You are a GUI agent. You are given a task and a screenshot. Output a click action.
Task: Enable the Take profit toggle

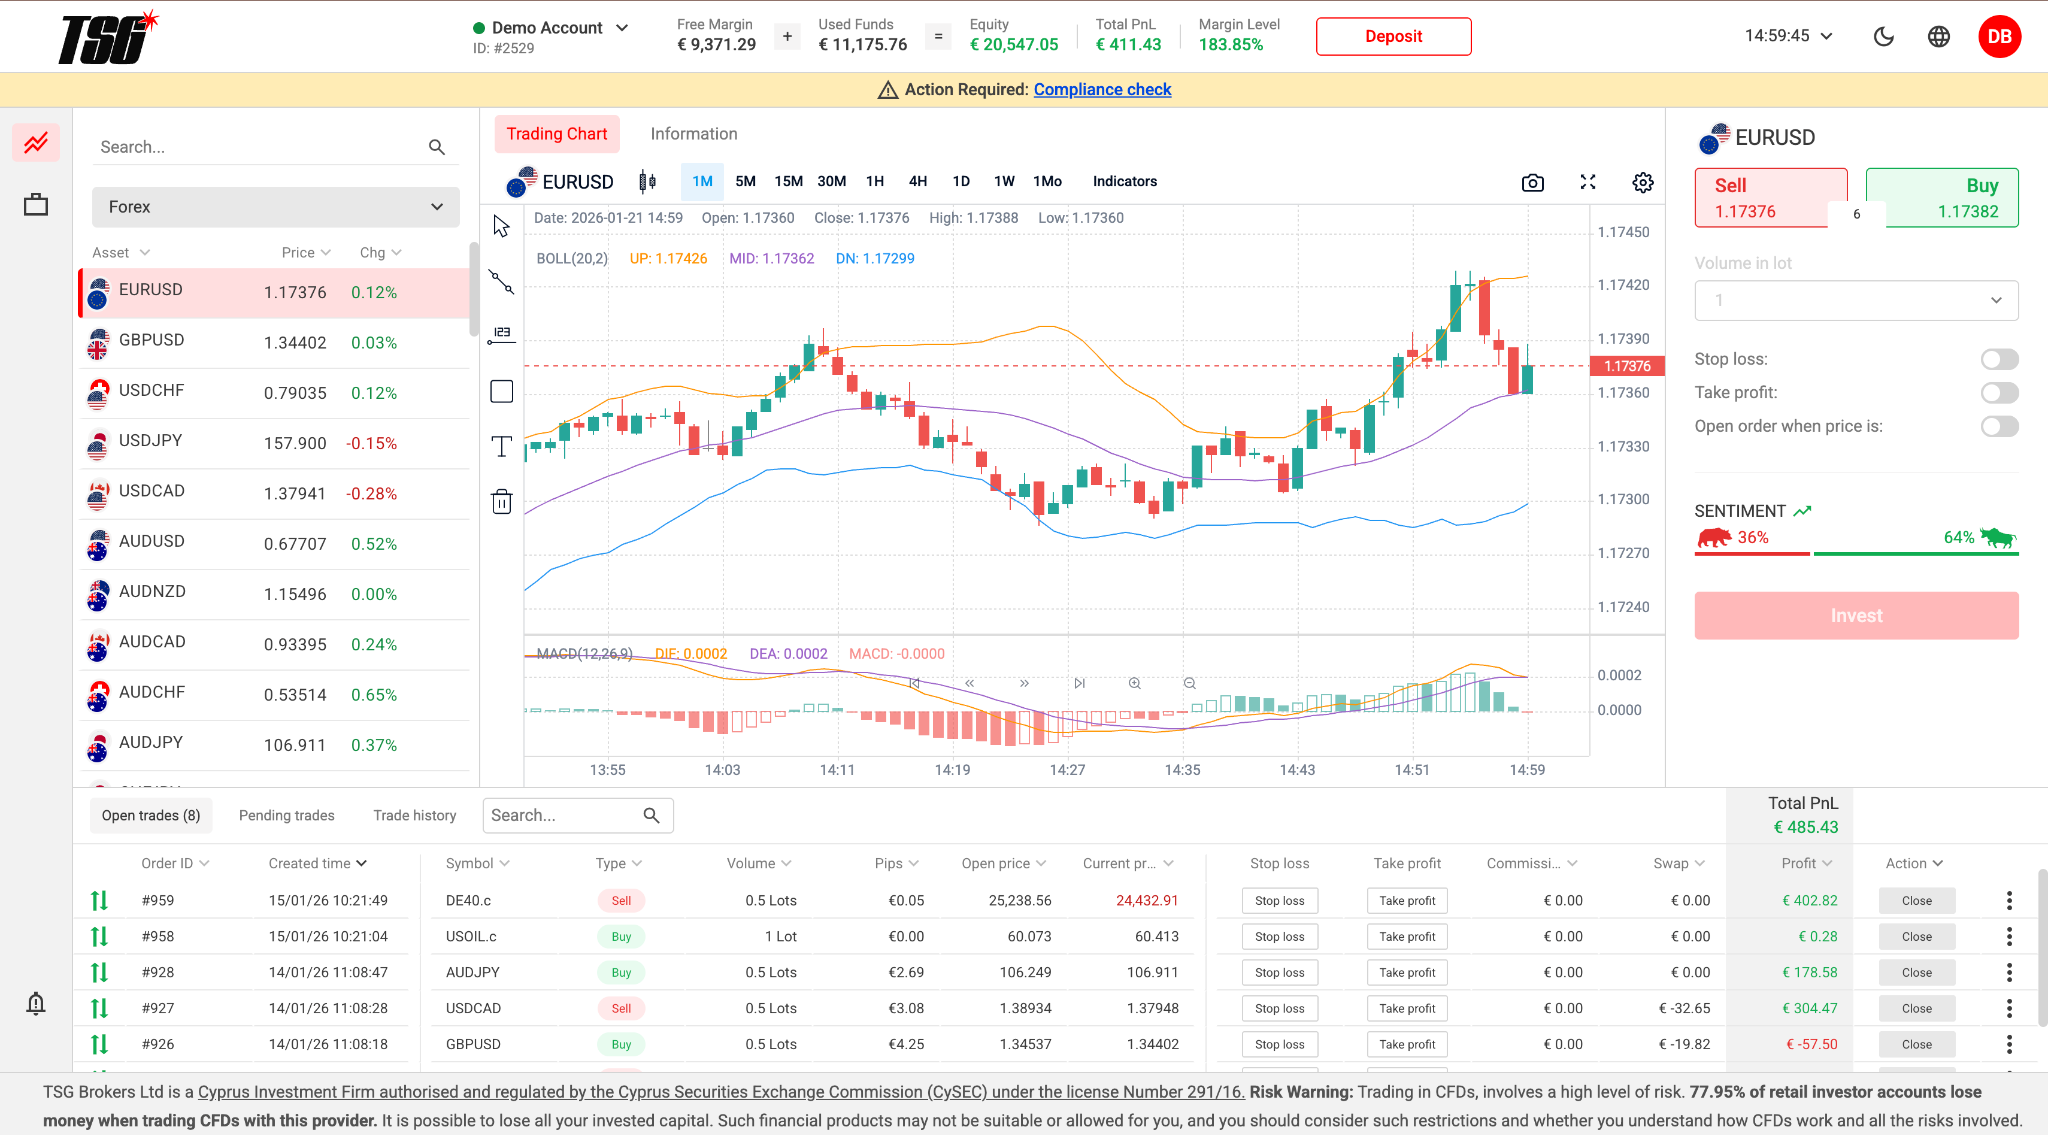click(2000, 393)
